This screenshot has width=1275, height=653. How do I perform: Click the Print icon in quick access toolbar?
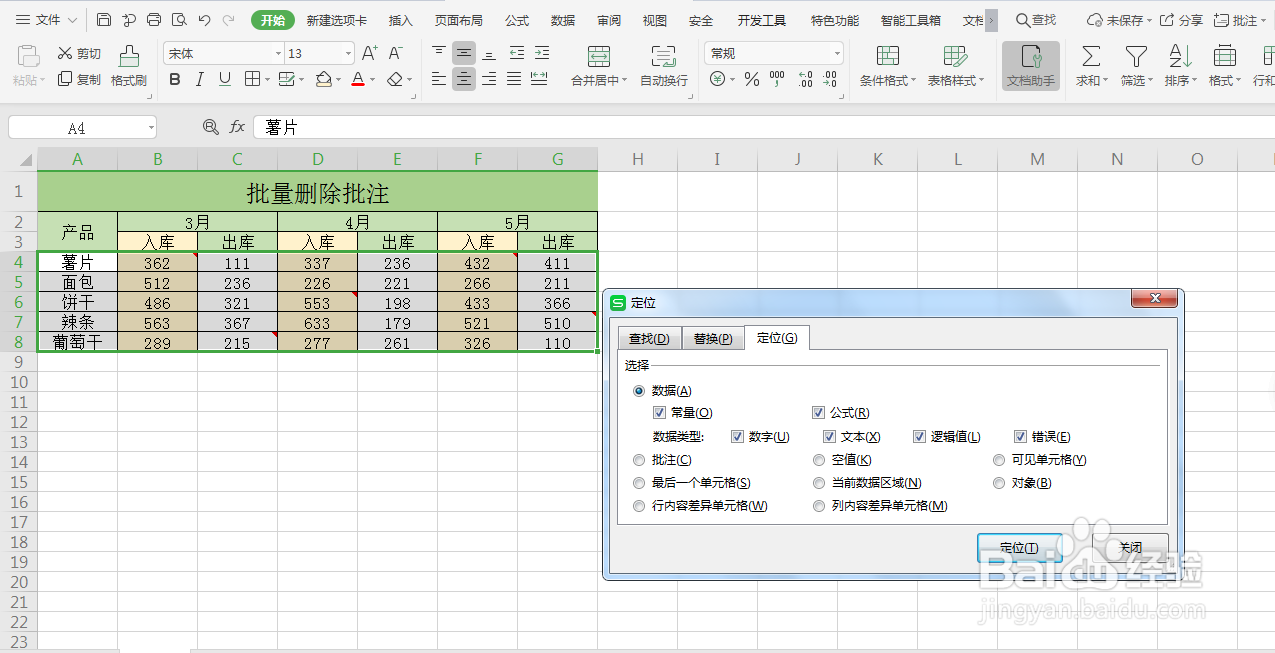click(154, 20)
